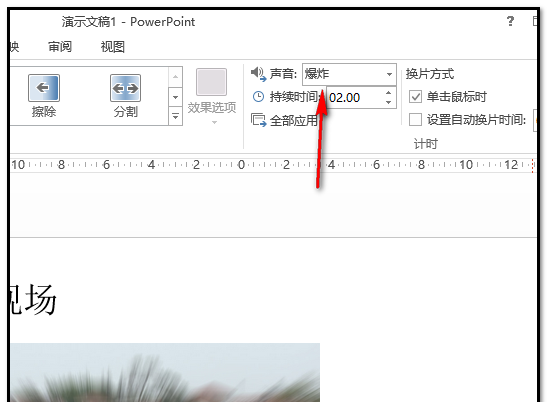The height and width of the screenshot is (402, 547).
Task: Click the blurred slide picture
Action: [165, 372]
